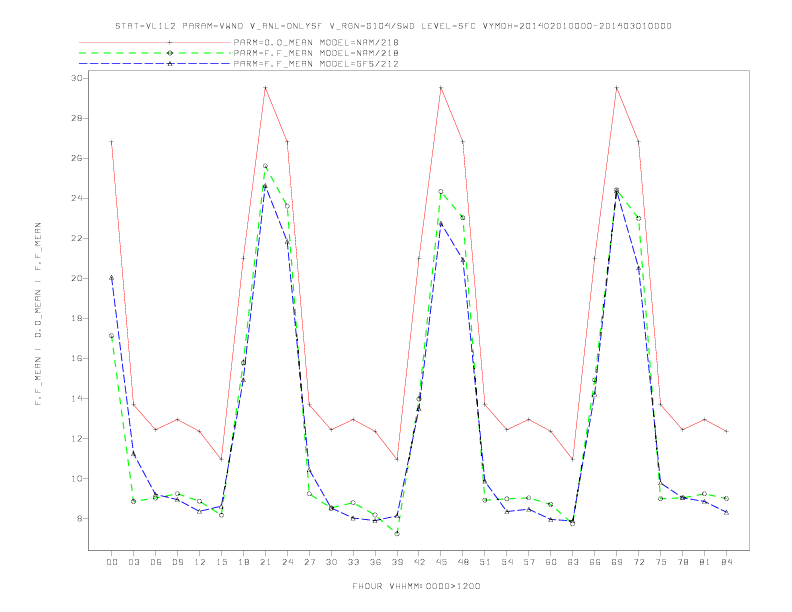This screenshot has width=792, height=612.
Task: Select blue triangle data point at hour 45
Action: click(441, 224)
